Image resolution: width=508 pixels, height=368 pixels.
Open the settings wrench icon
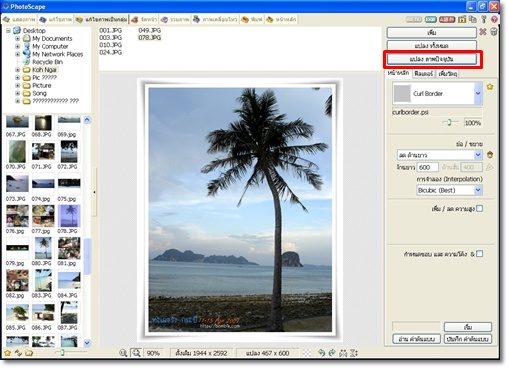(x=484, y=20)
